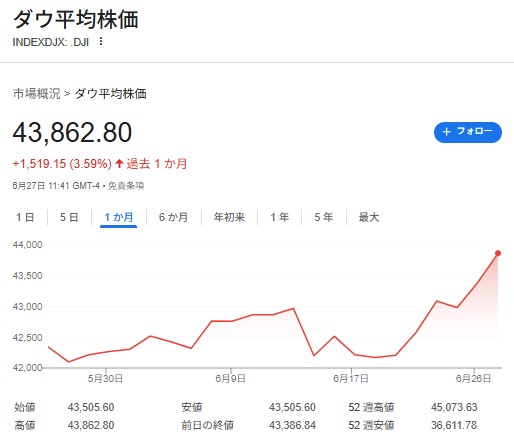Click the 43,500 y-axis label
This screenshot has width=514, height=447.
click(x=28, y=276)
